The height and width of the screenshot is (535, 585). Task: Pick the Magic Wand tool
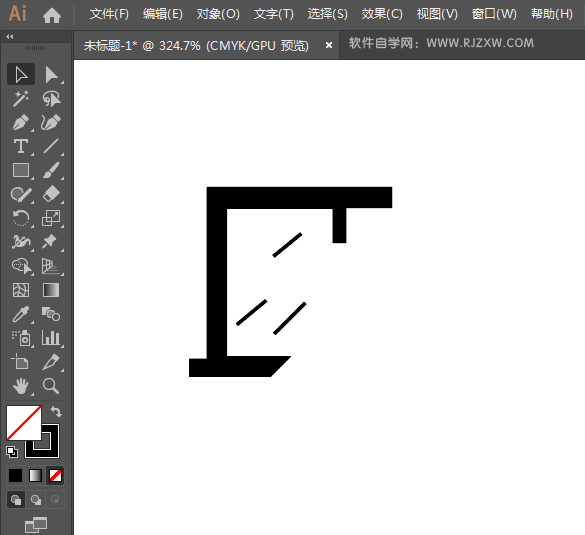(21, 98)
